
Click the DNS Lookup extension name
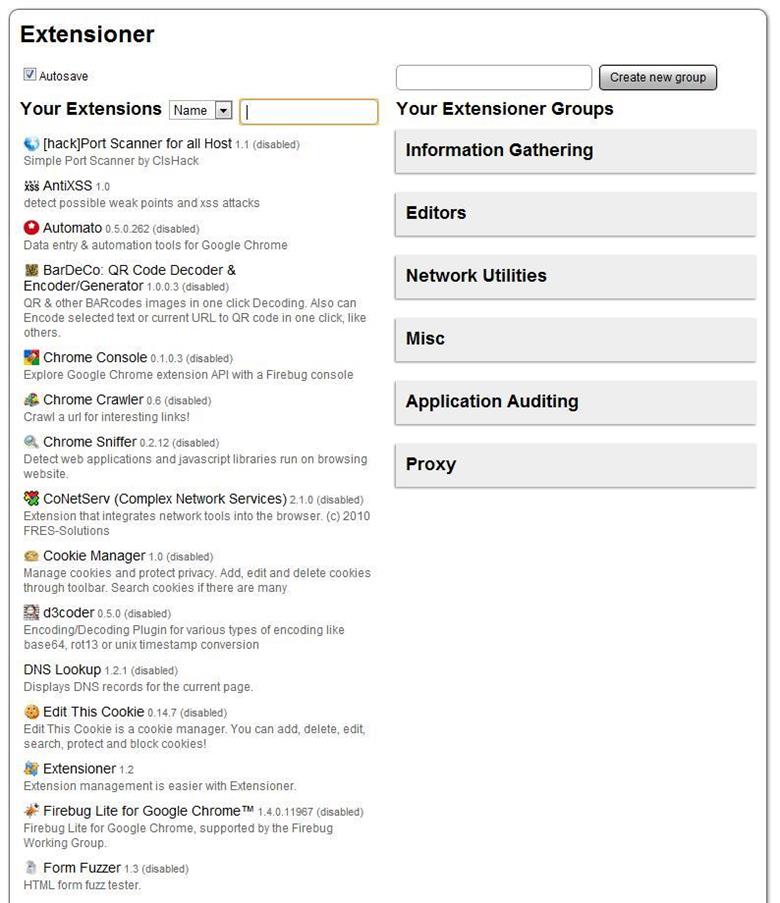pos(62,670)
